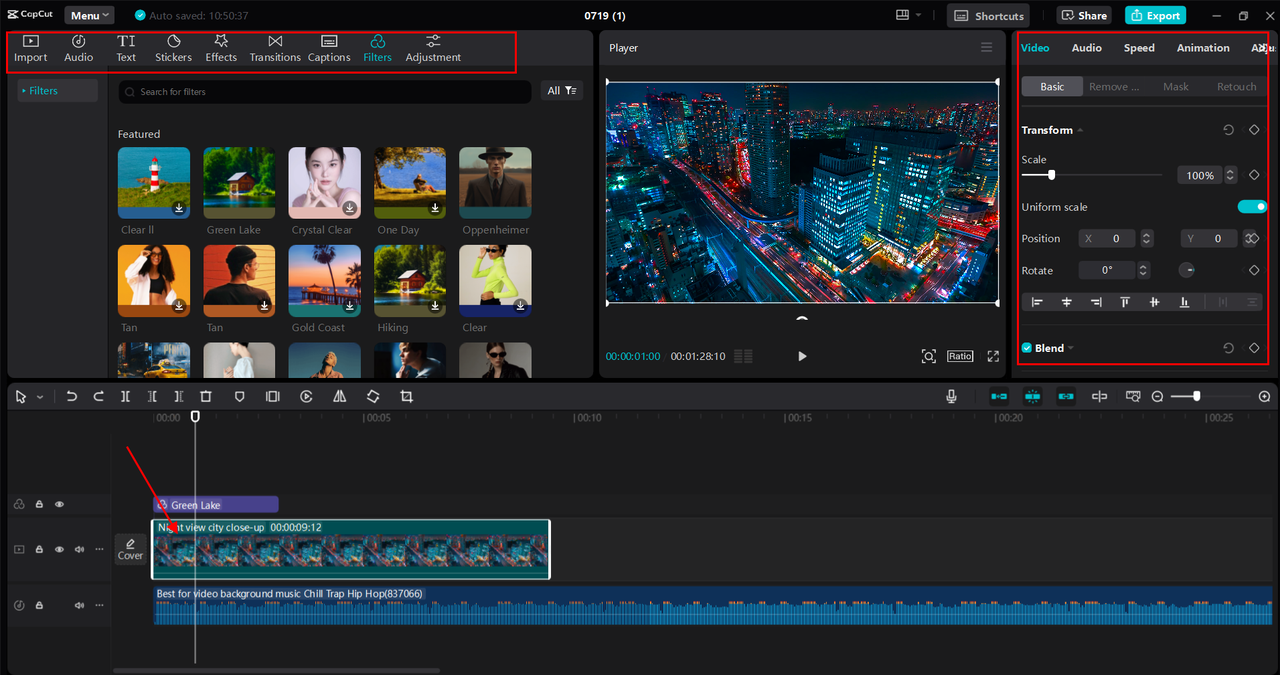Click the Scale percentage stepper
Screen dimensions: 1280x675
(1230, 175)
